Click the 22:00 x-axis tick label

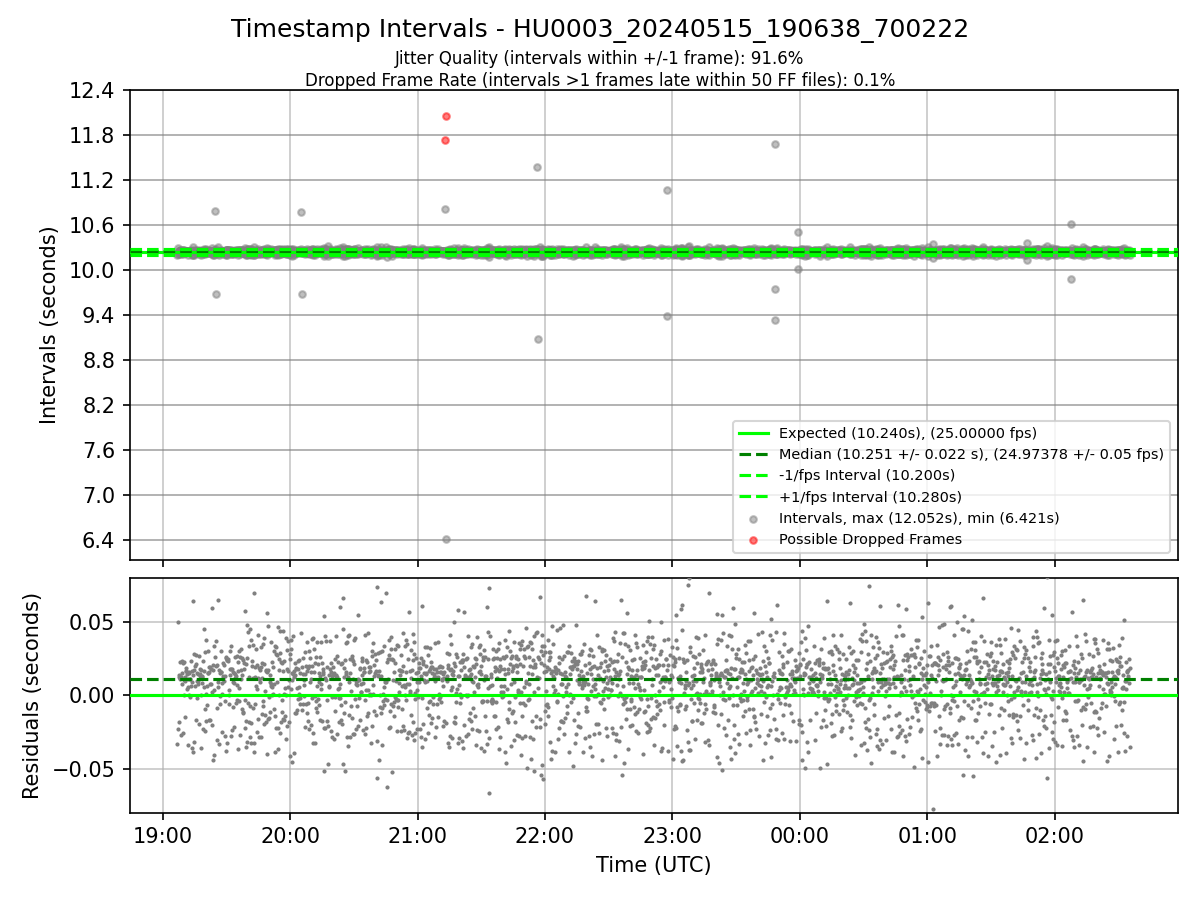pyautogui.click(x=544, y=835)
